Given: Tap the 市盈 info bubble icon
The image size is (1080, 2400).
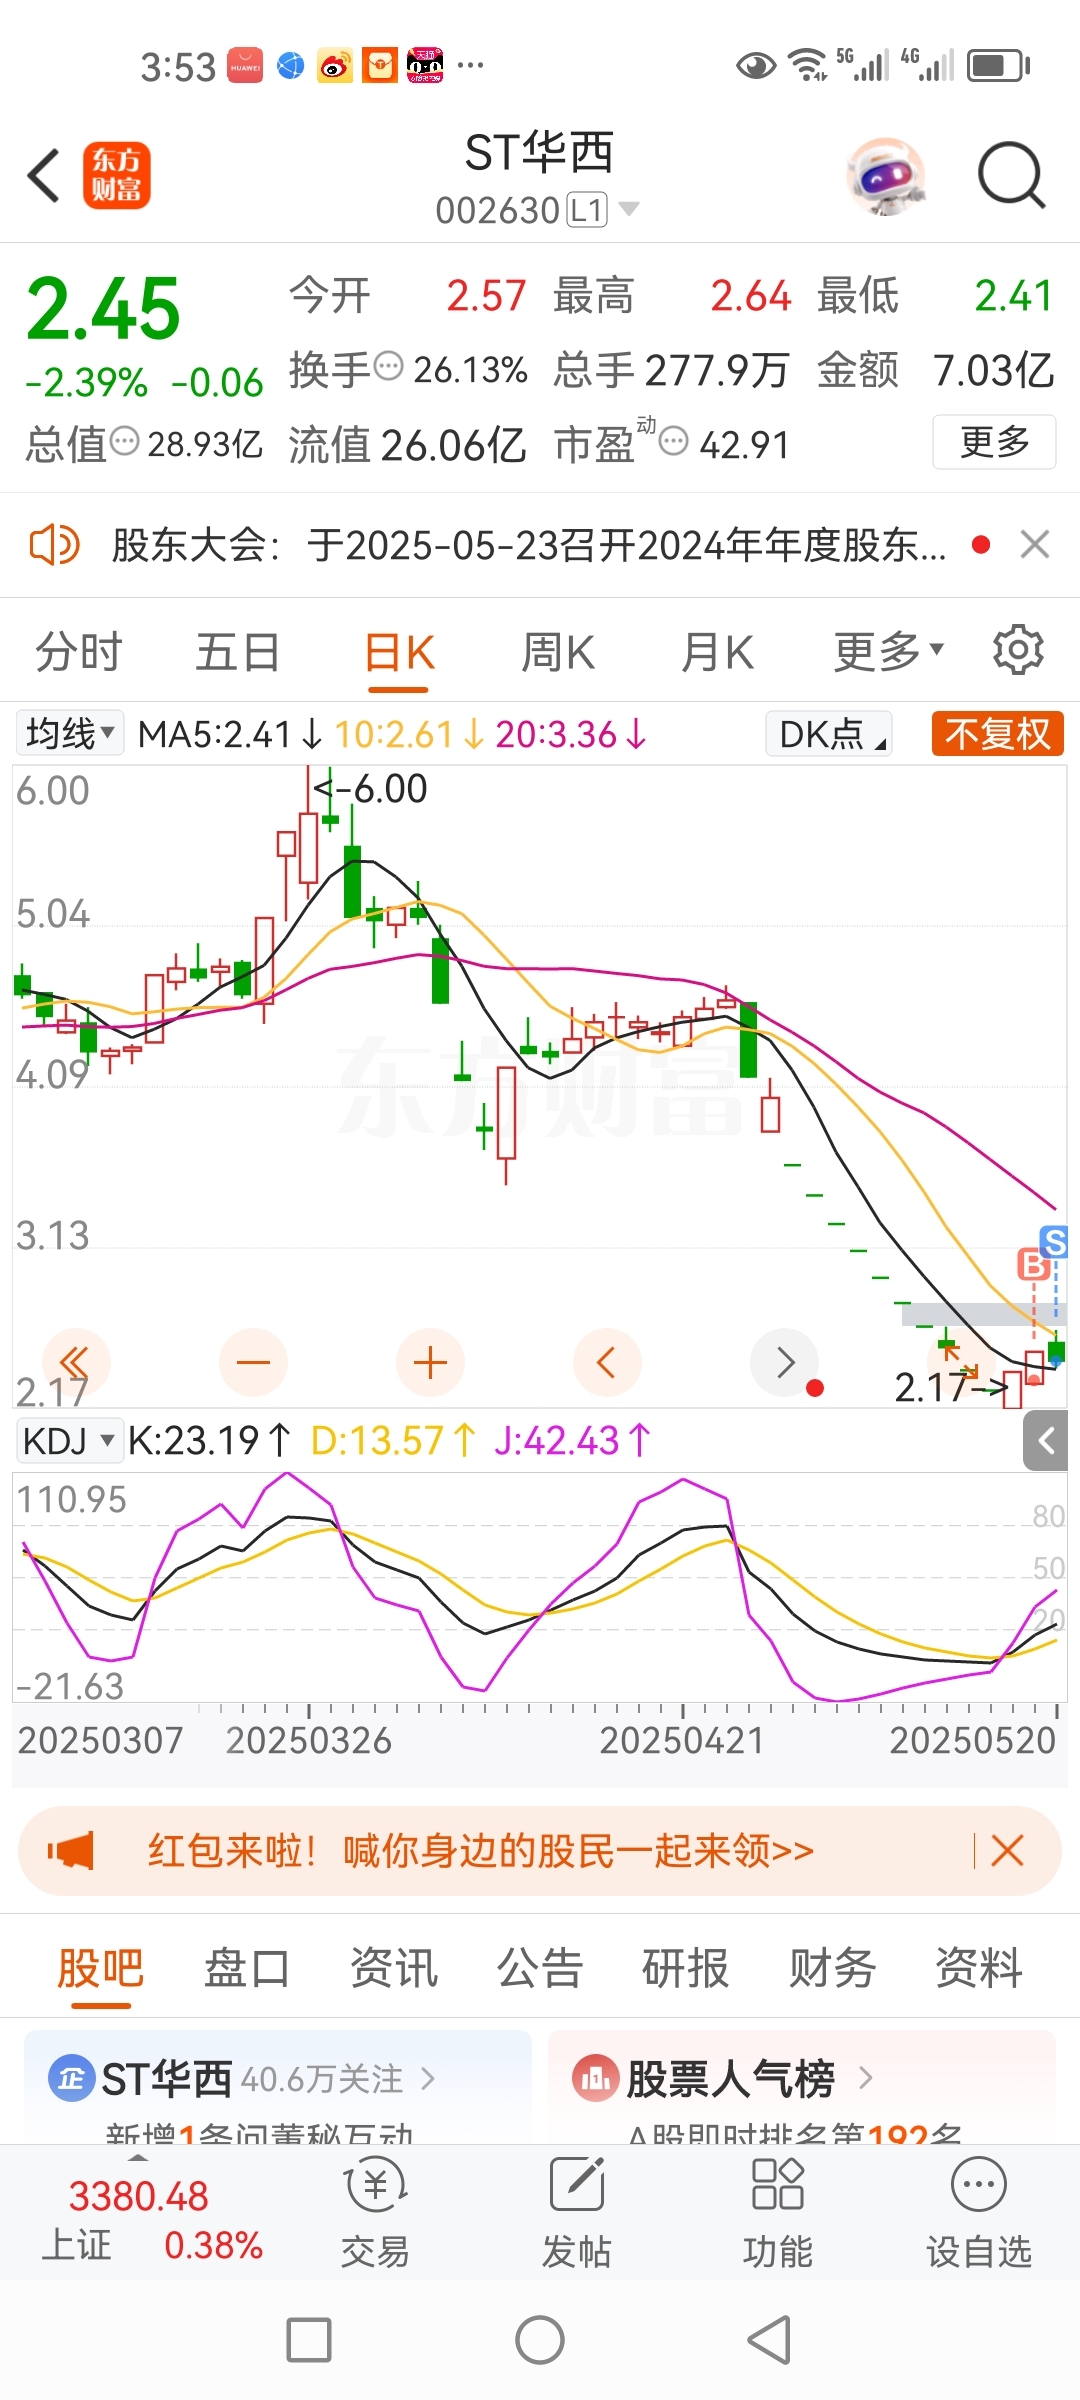Looking at the screenshot, I should (x=674, y=441).
